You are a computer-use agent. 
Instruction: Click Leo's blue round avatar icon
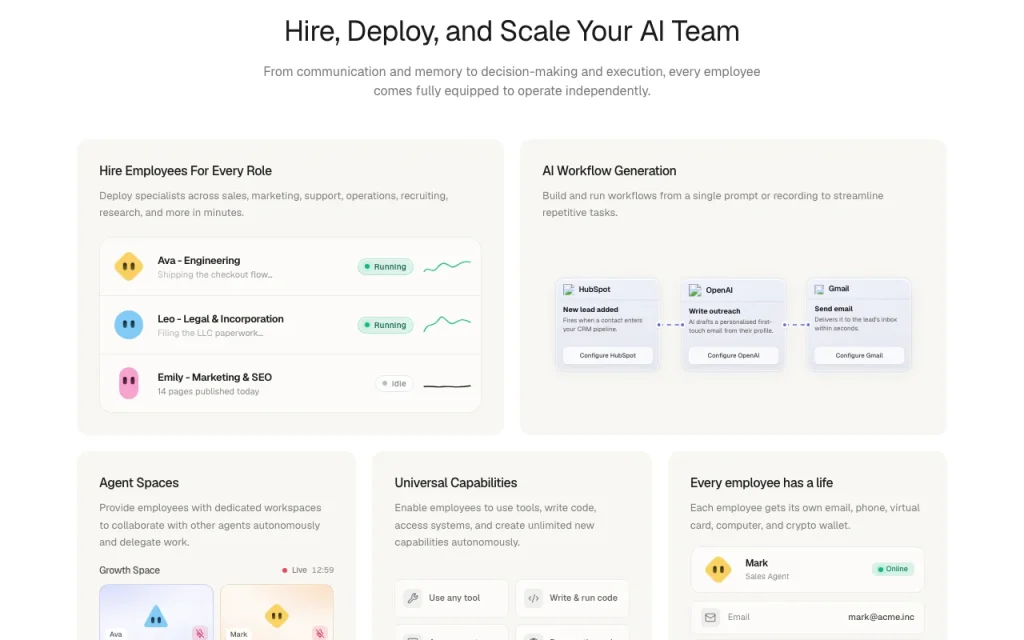coord(129,325)
